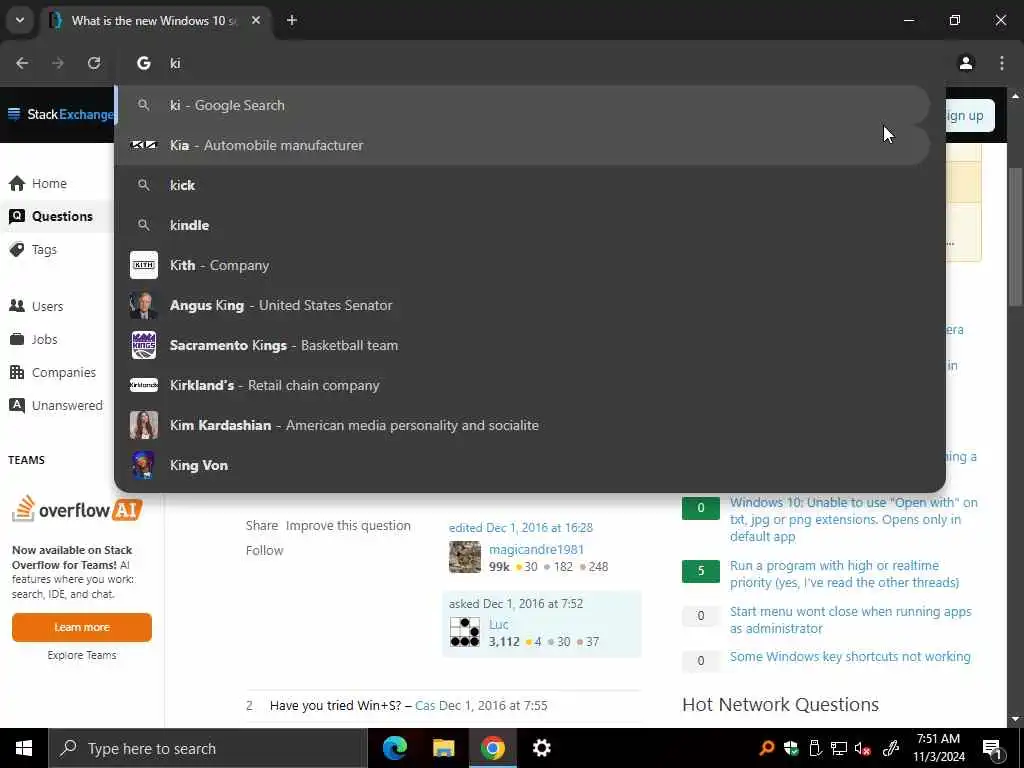Click the 'Type here to search' box

(x=208, y=748)
